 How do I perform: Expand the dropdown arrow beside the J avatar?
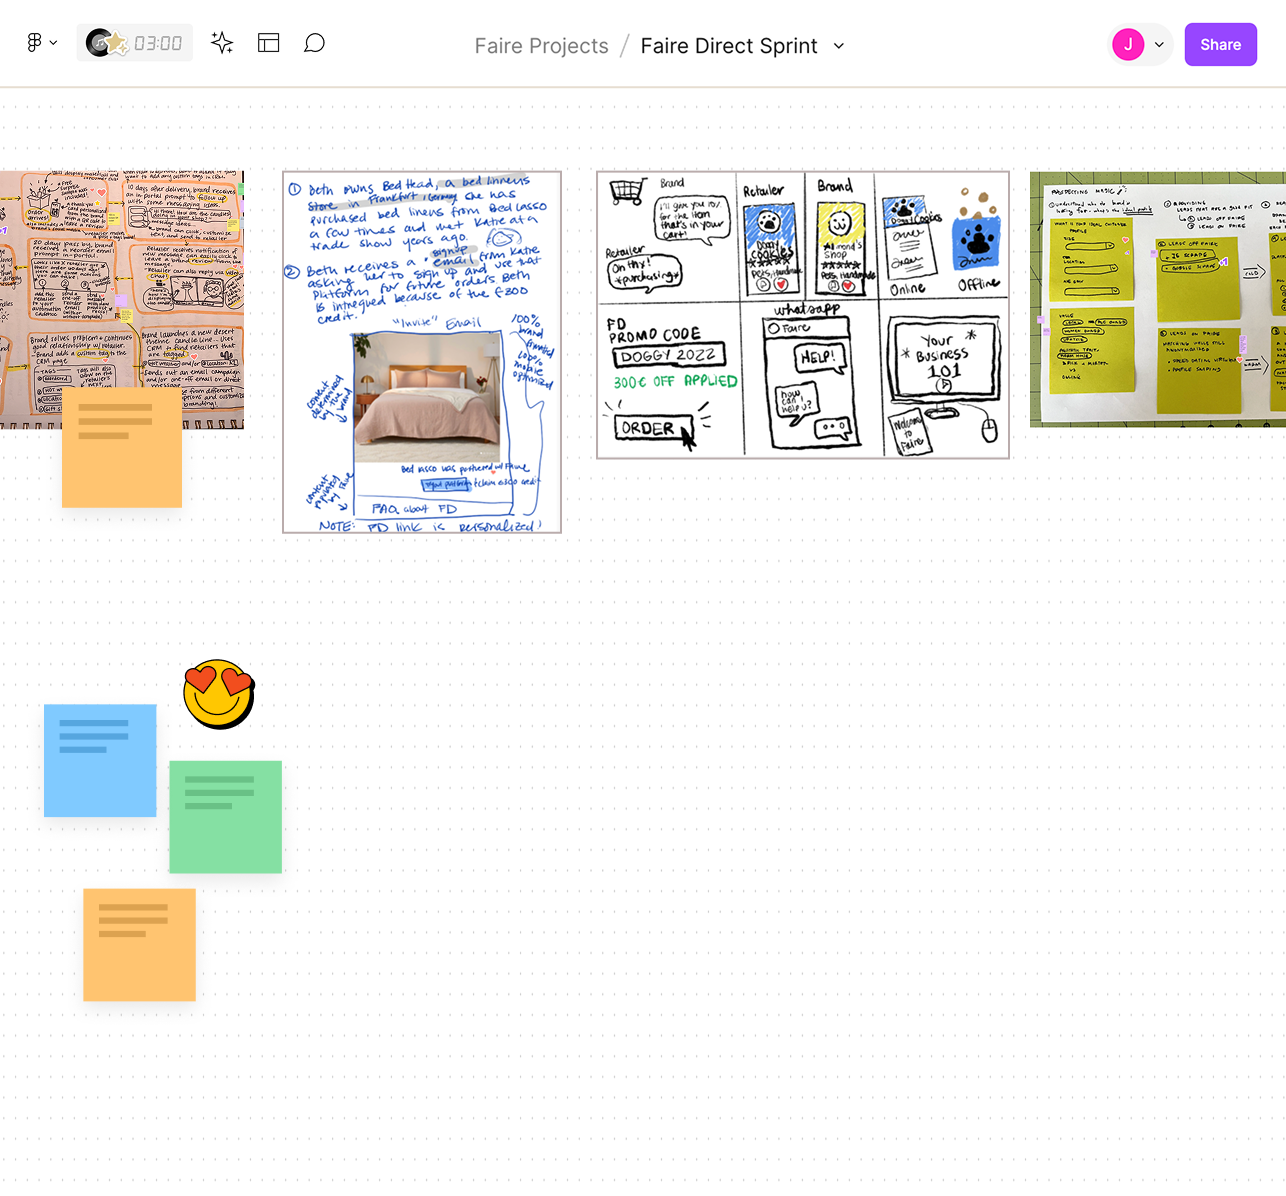1159,45
